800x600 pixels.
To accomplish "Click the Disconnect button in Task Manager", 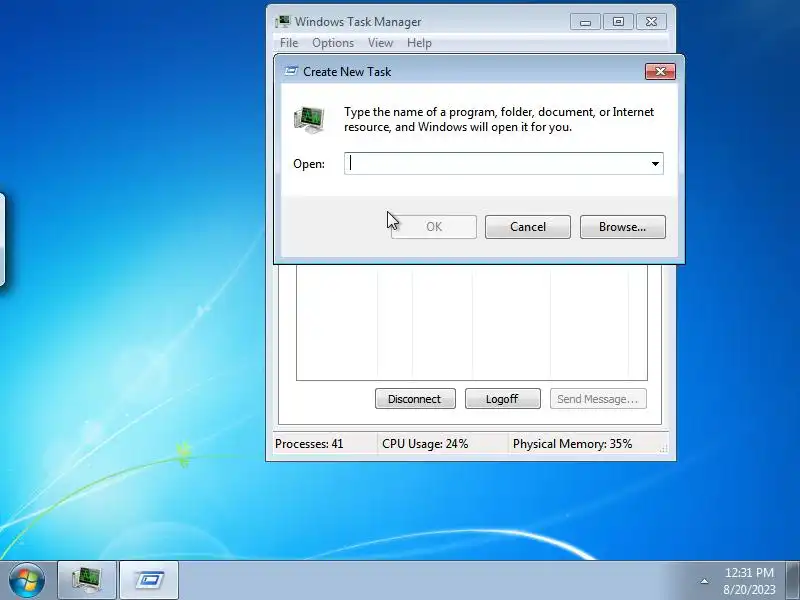I will [x=415, y=399].
